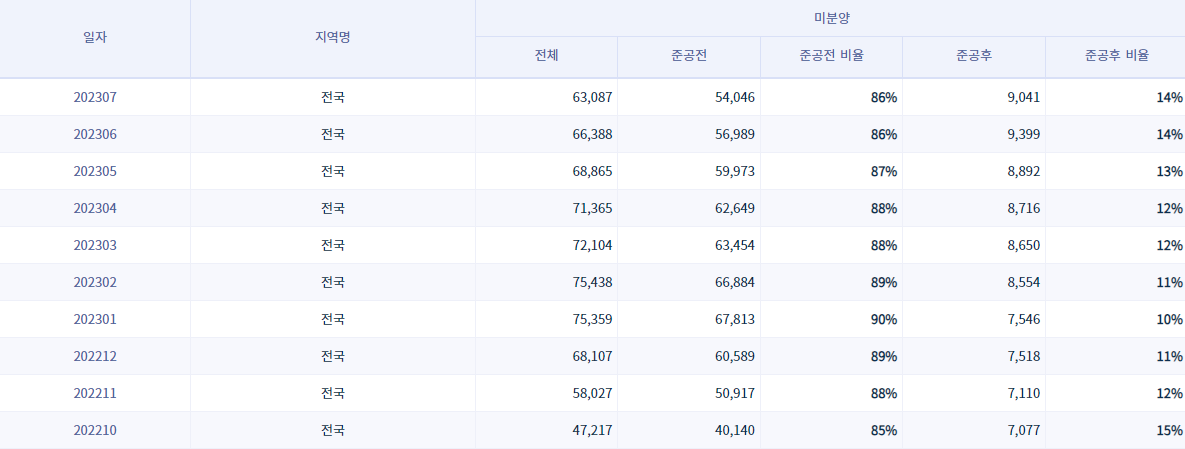Click pre-completion value 50,917
The height and width of the screenshot is (449, 1185).
coord(735,393)
